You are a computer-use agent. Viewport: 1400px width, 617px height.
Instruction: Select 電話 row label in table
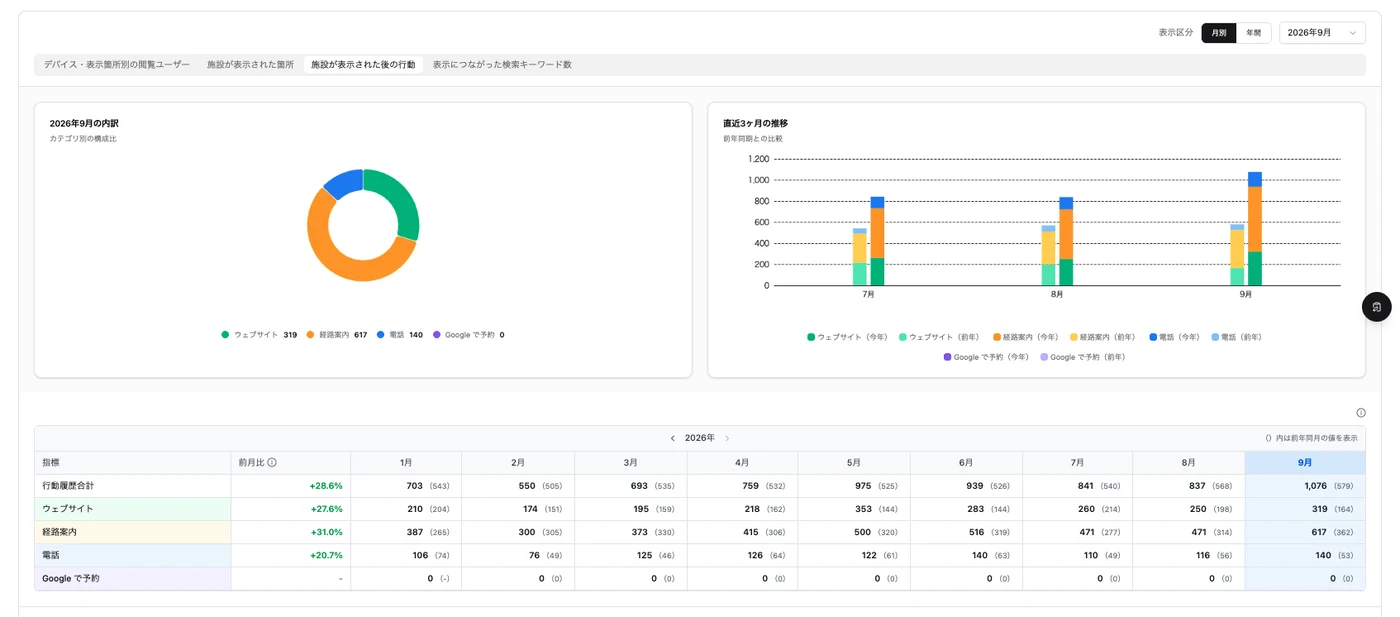(x=51, y=555)
